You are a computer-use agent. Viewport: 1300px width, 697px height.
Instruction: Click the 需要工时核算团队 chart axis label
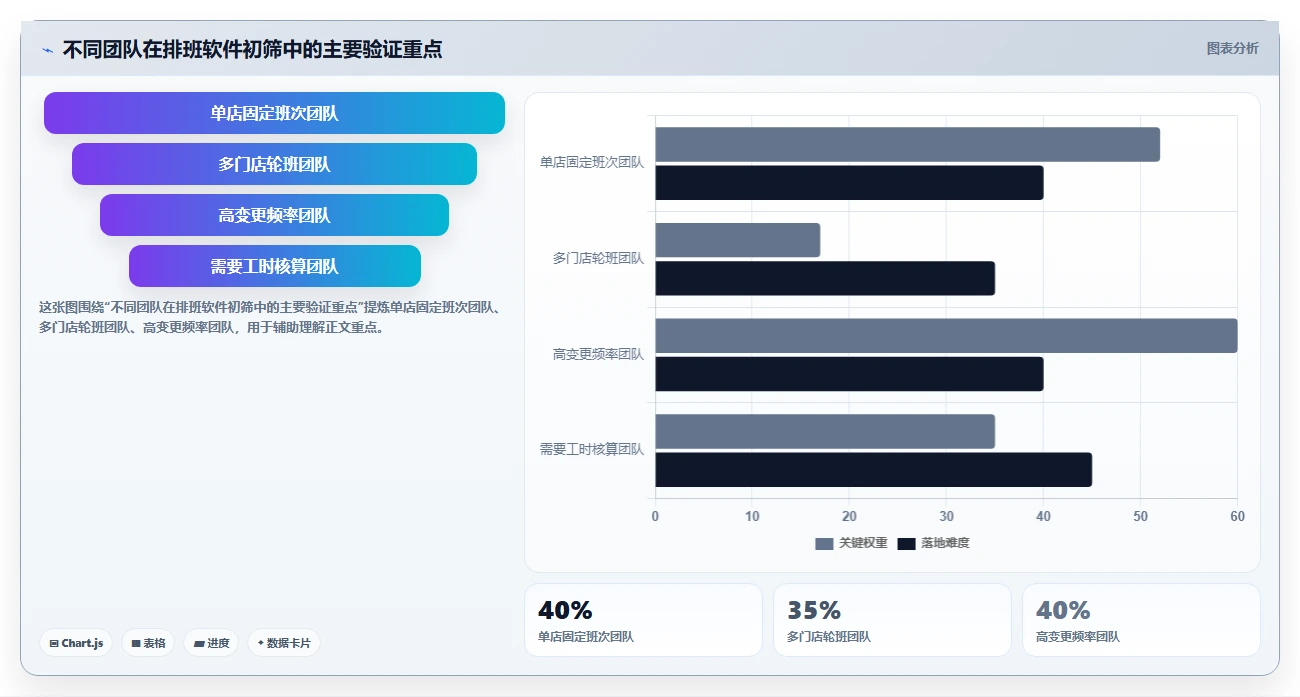(x=592, y=450)
